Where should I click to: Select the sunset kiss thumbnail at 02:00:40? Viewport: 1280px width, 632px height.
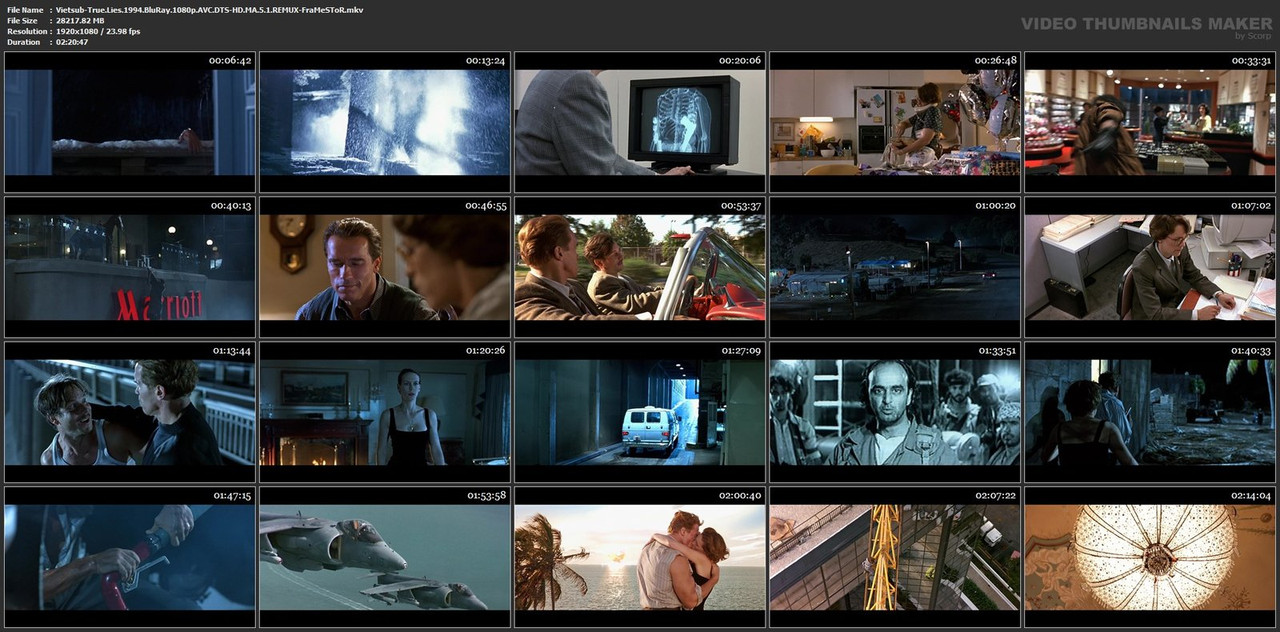640,557
